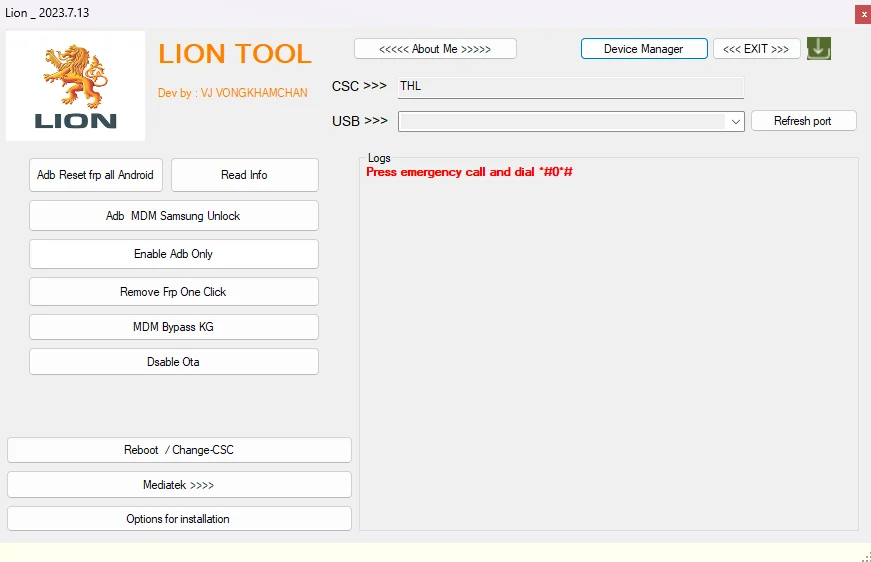Select Remove Frp One Click
Image resolution: width=871 pixels, height=562 pixels.
[x=173, y=292]
